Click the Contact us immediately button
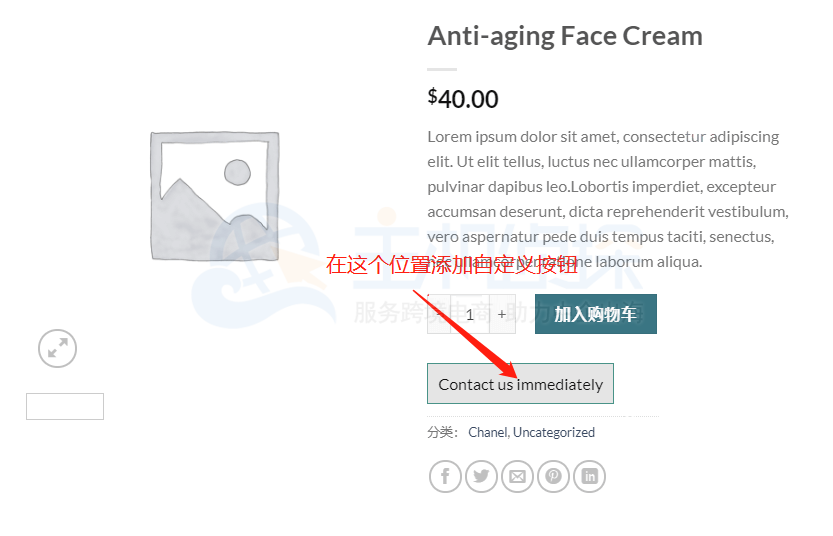Screen dimensions: 833x536 [520, 384]
